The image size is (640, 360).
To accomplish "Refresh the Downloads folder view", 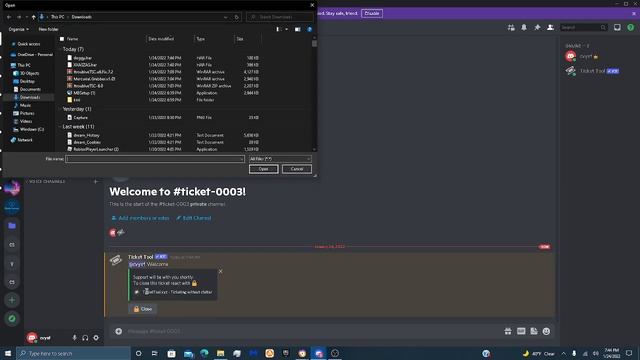I will (x=237, y=17).
